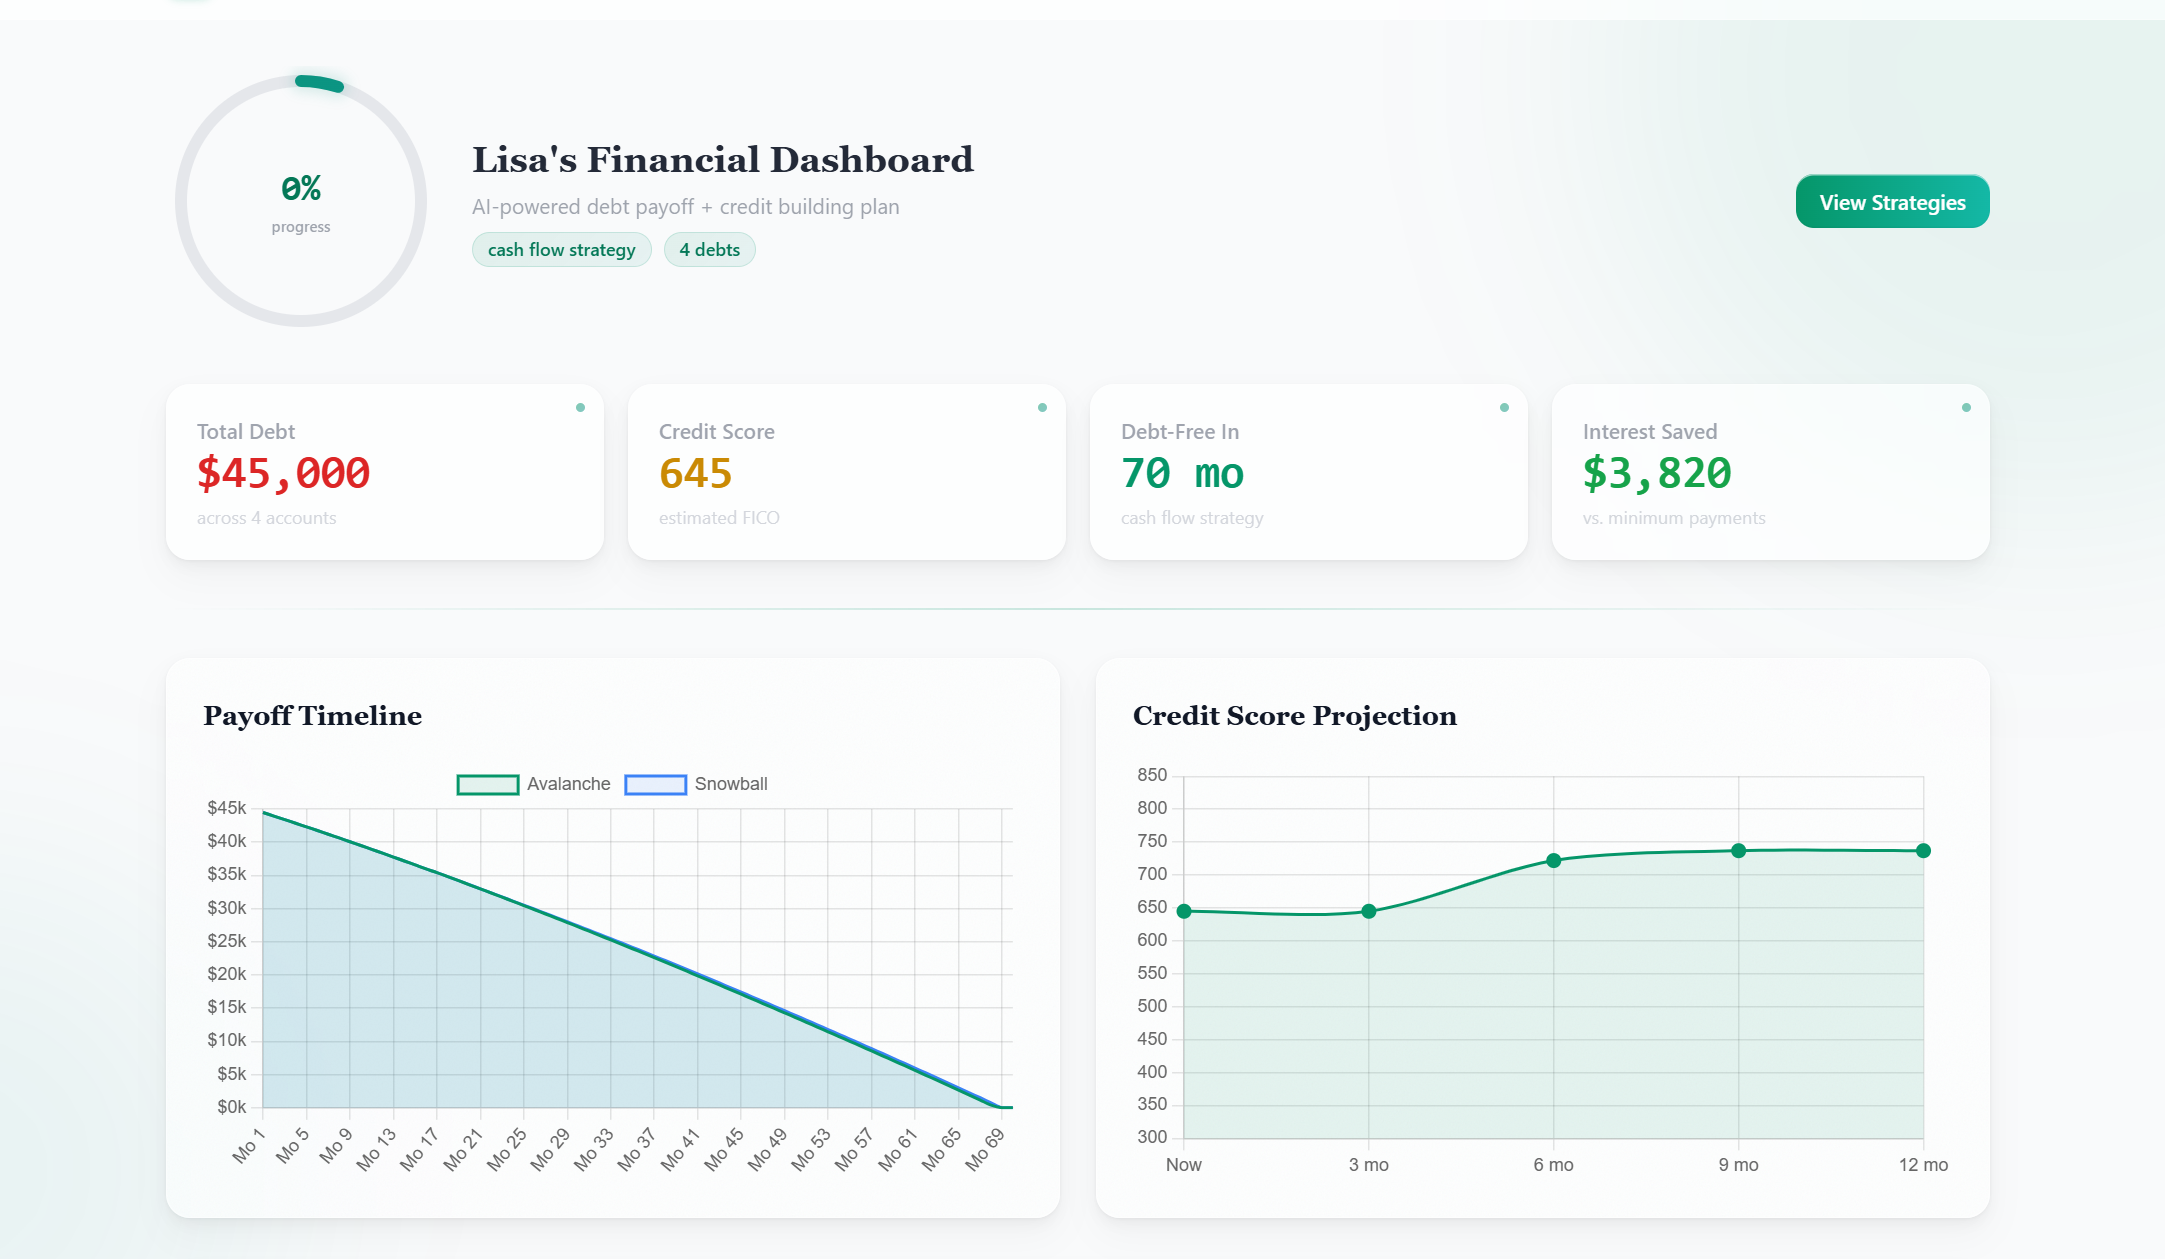Viewport: 2165px width, 1259px height.
Task: Click the 3 mo credit score data point
Action: [x=1369, y=911]
